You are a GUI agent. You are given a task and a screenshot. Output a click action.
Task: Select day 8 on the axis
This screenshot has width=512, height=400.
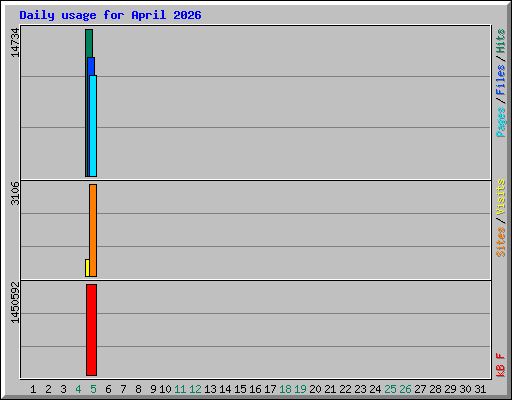[x=138, y=389]
